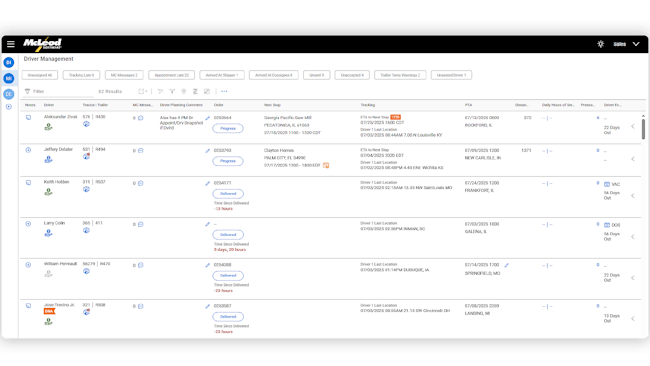Image resolution: width=650 pixels, height=366 pixels.
Task: Click the green driver pay icon under Aleksandar Zivak
Action: (49, 127)
